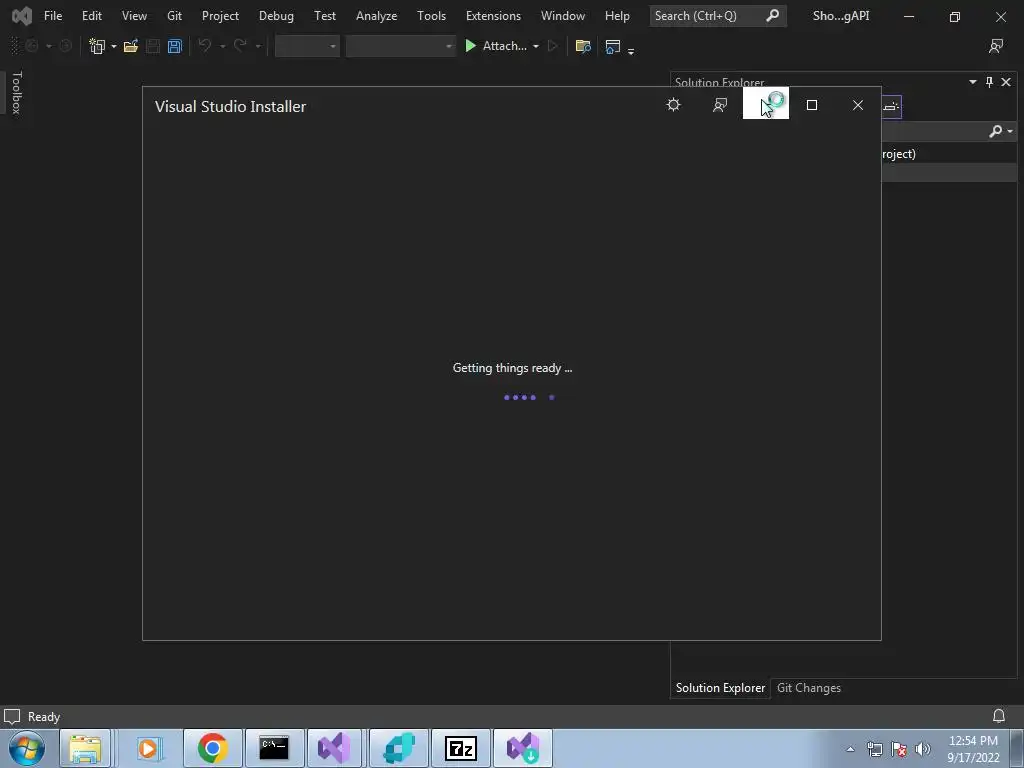Open Windows Media Player from taskbar
The height and width of the screenshot is (768, 1024).
coord(148,748)
